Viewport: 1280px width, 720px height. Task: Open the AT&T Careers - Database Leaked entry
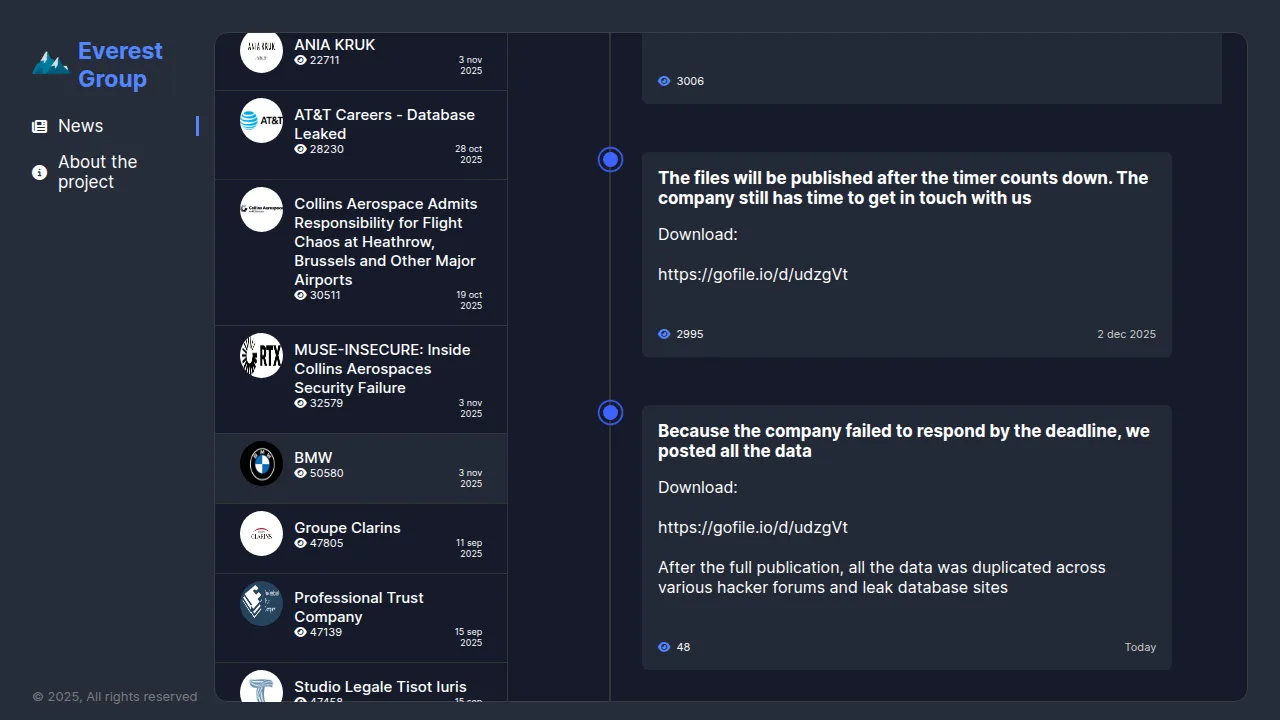click(384, 124)
